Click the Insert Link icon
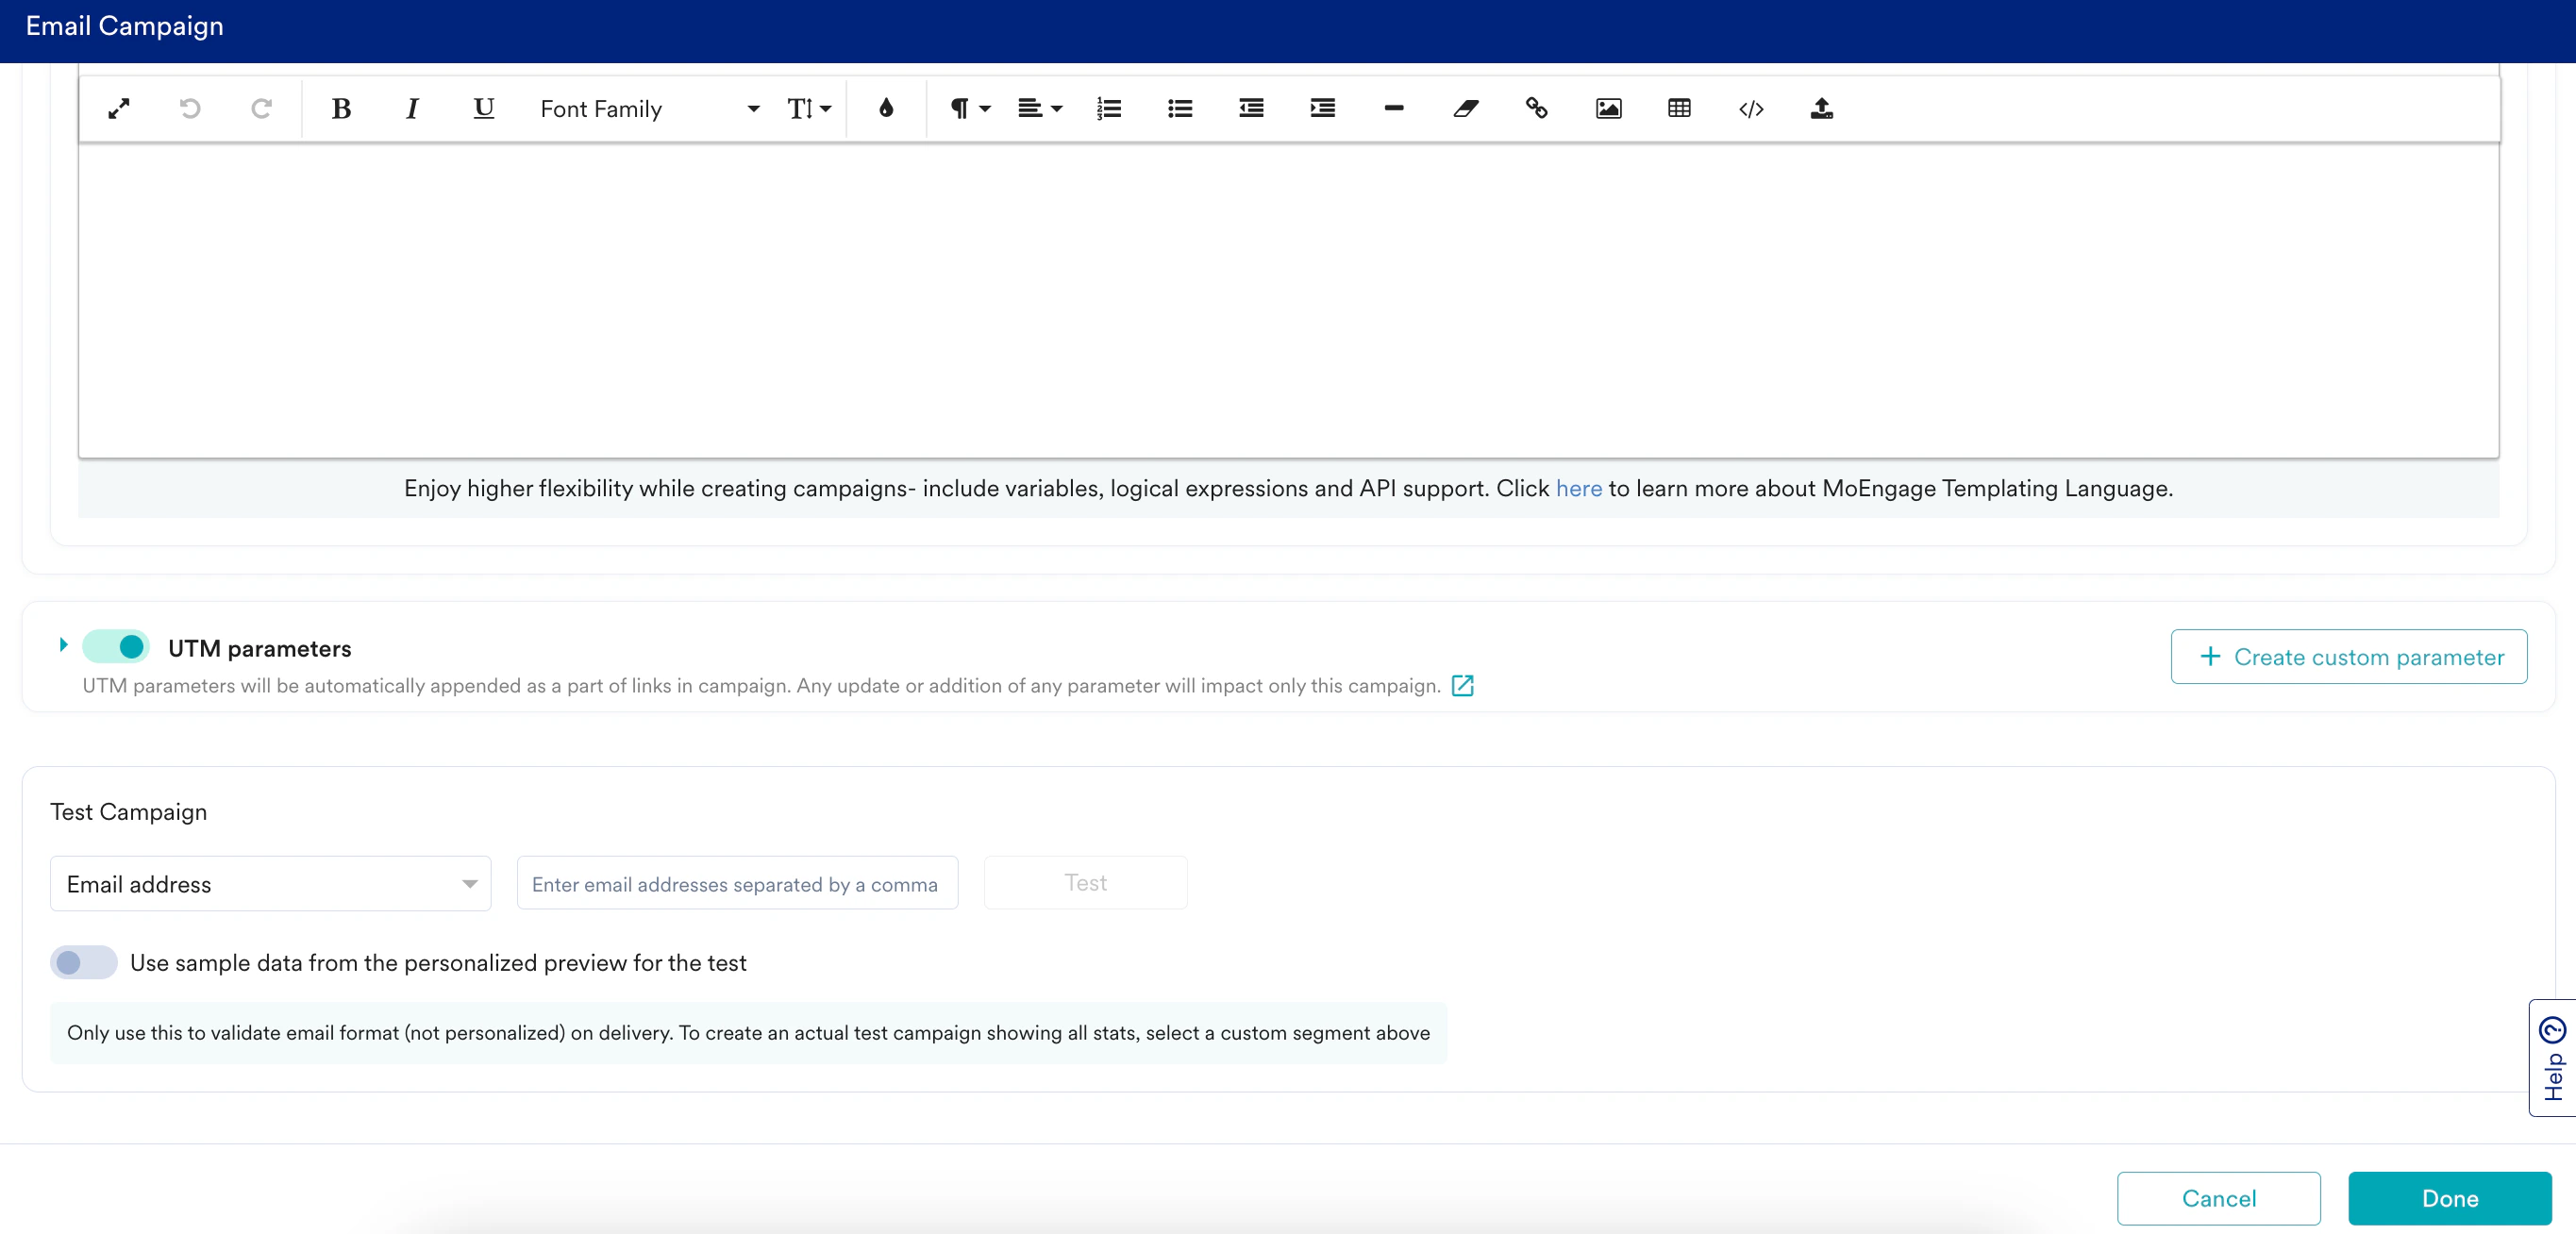 click(x=1536, y=108)
